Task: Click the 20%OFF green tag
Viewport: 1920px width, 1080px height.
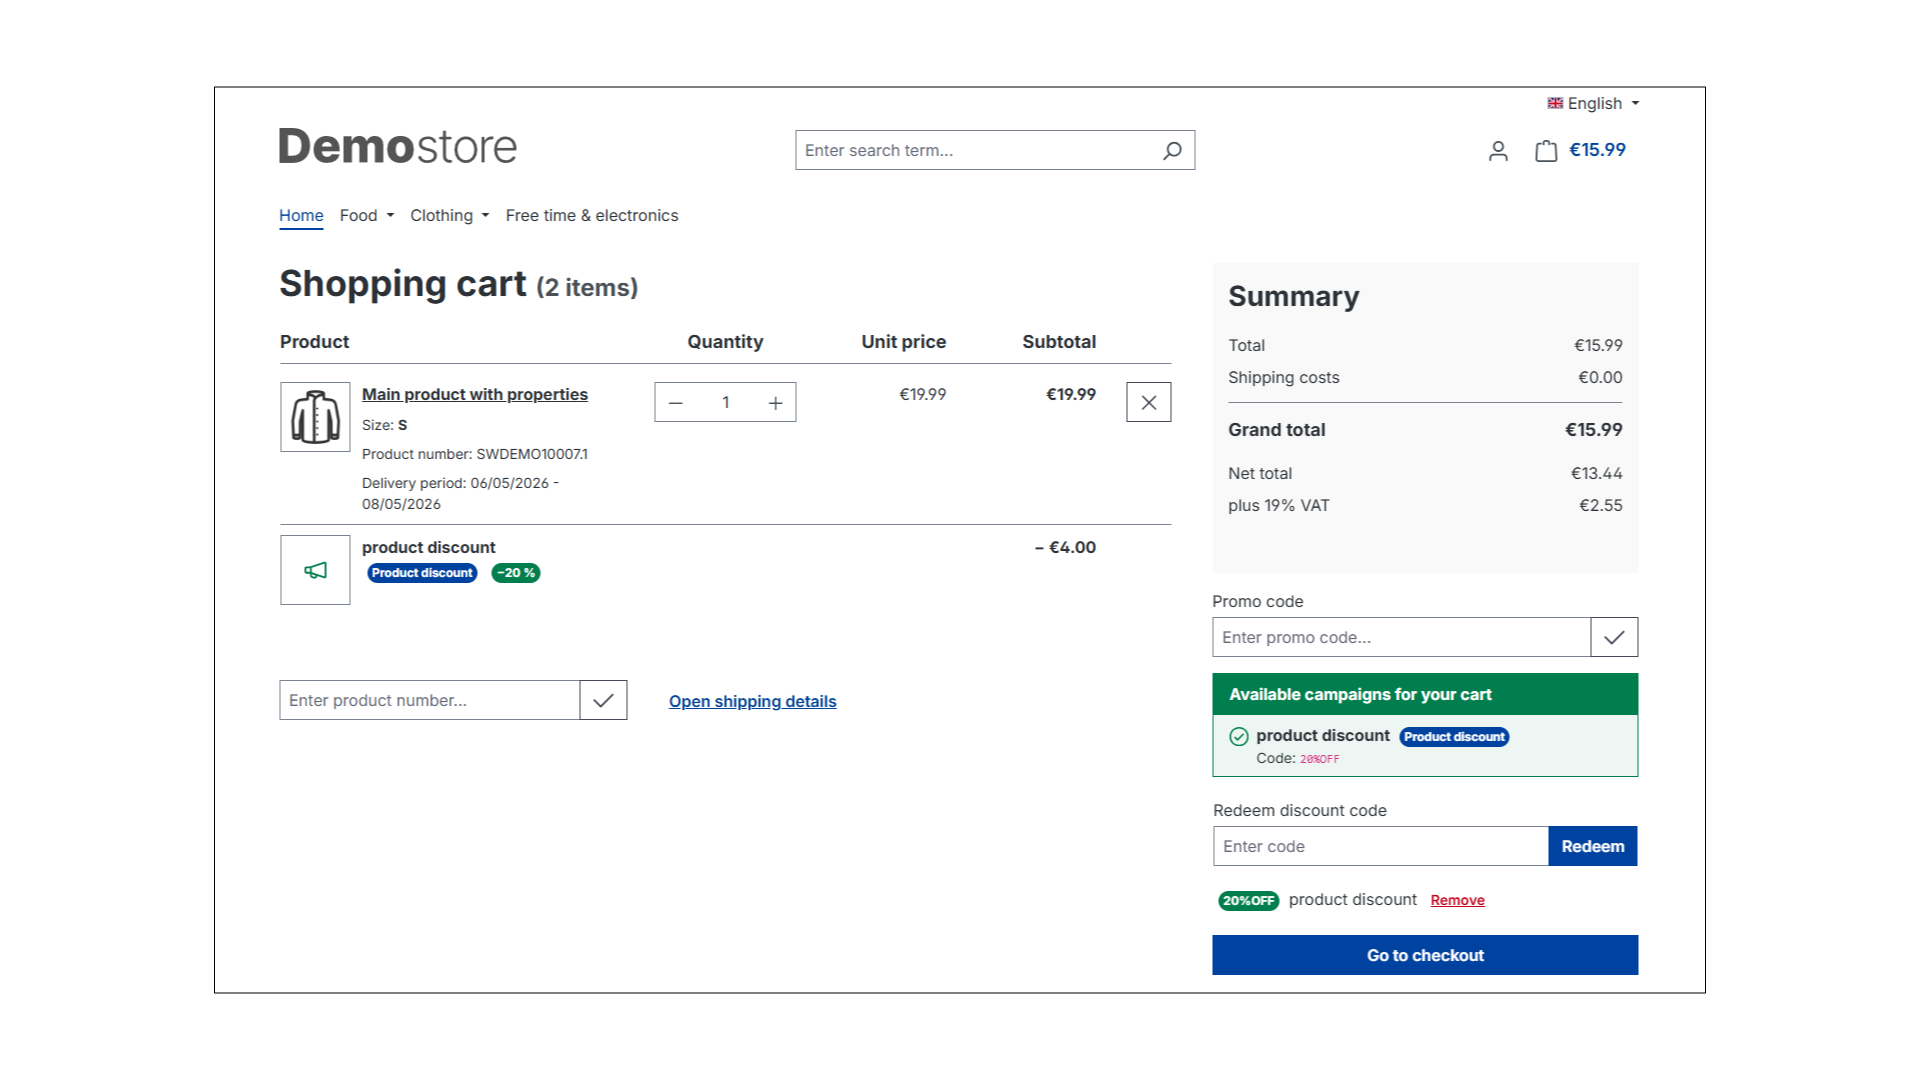Action: pos(1249,901)
